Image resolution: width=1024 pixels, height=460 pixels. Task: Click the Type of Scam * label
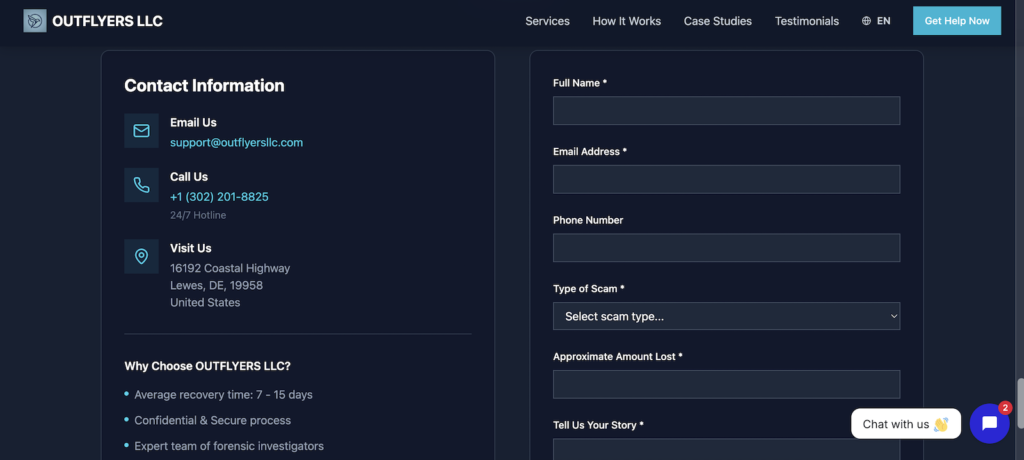588,288
